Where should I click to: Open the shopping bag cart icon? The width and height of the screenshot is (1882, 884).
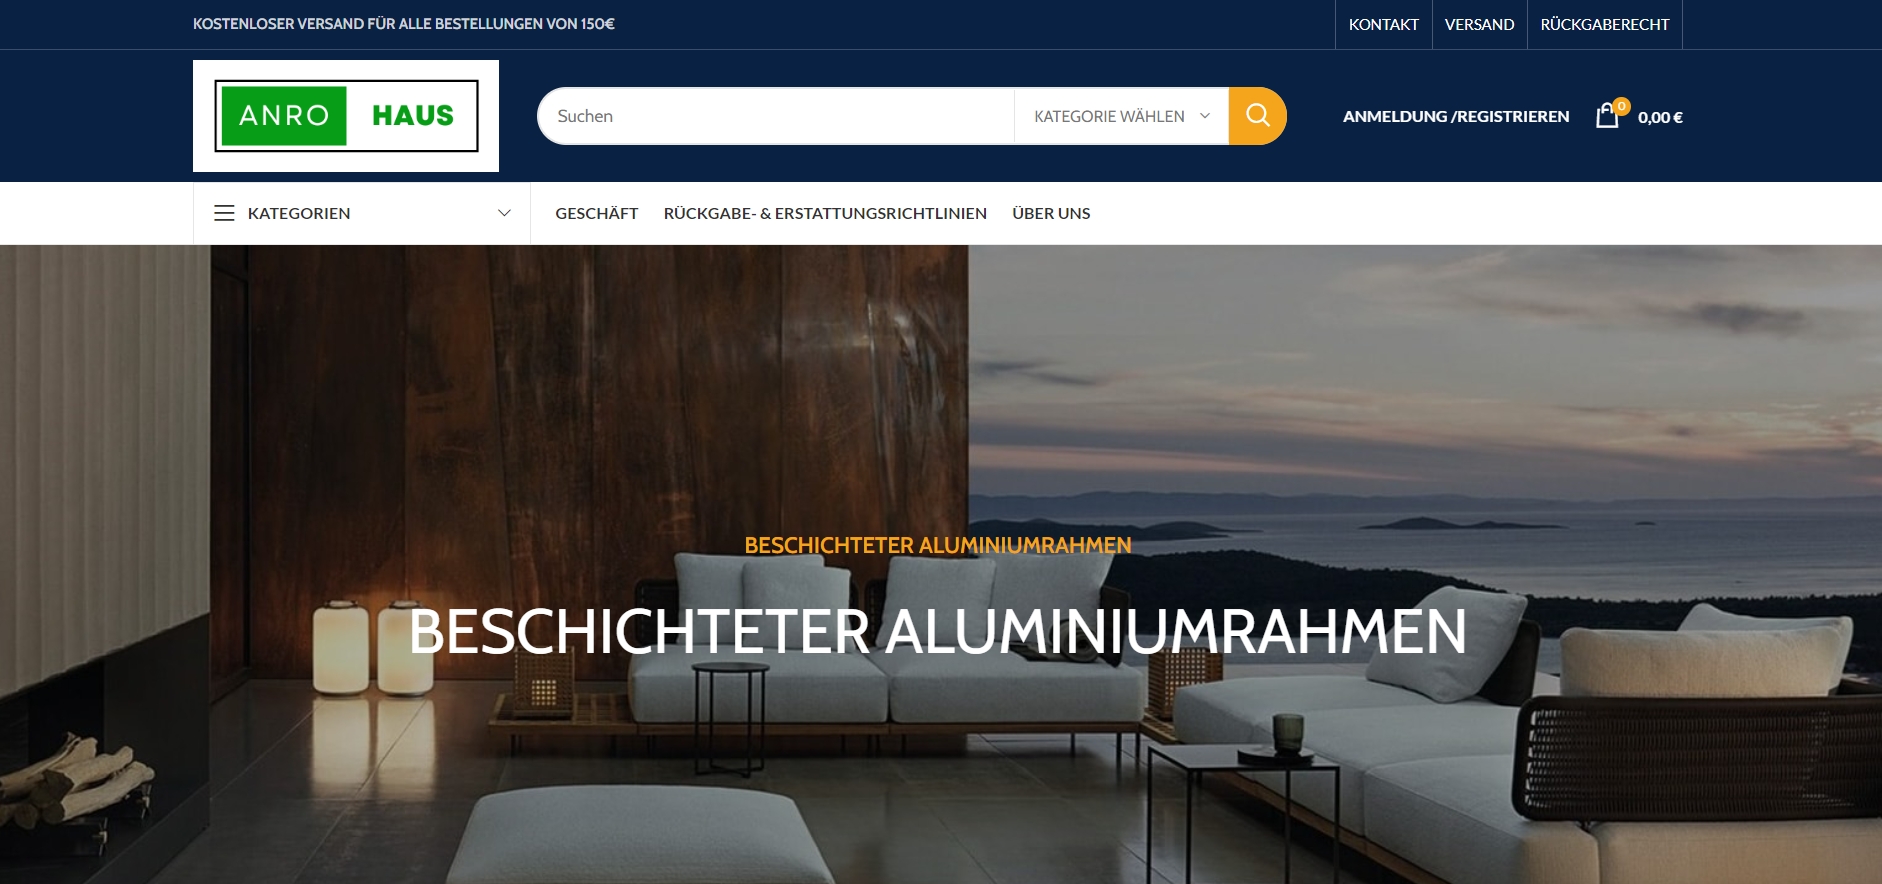1607,116
